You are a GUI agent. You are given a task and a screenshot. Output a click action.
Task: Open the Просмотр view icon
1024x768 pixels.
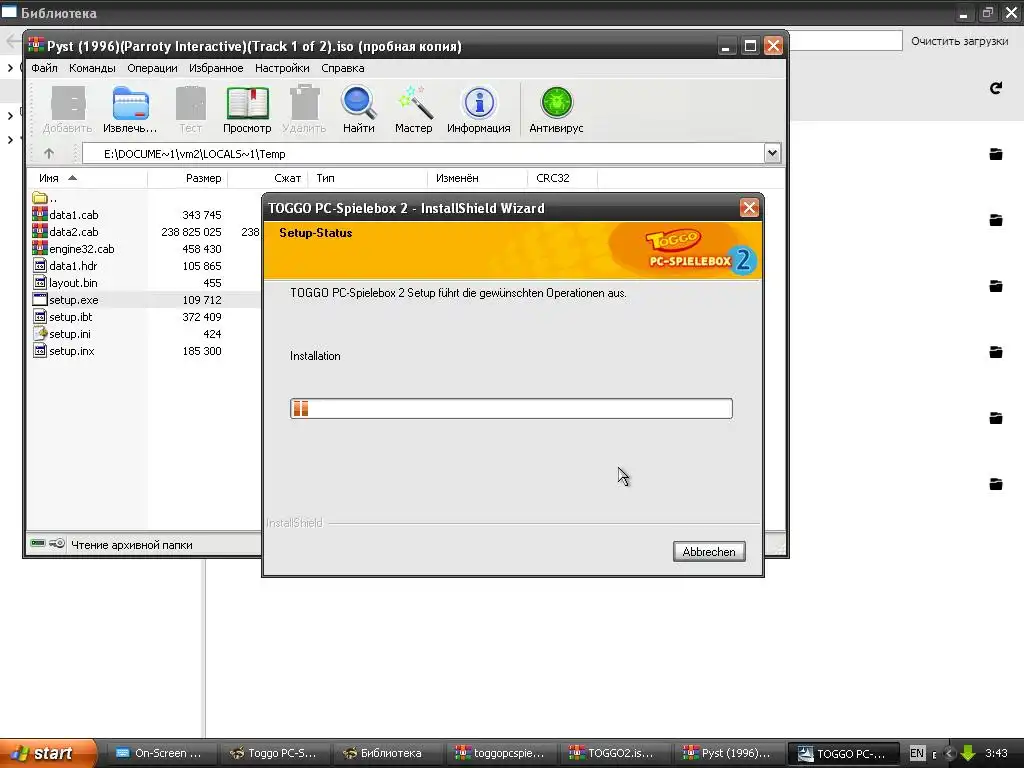tap(247, 110)
